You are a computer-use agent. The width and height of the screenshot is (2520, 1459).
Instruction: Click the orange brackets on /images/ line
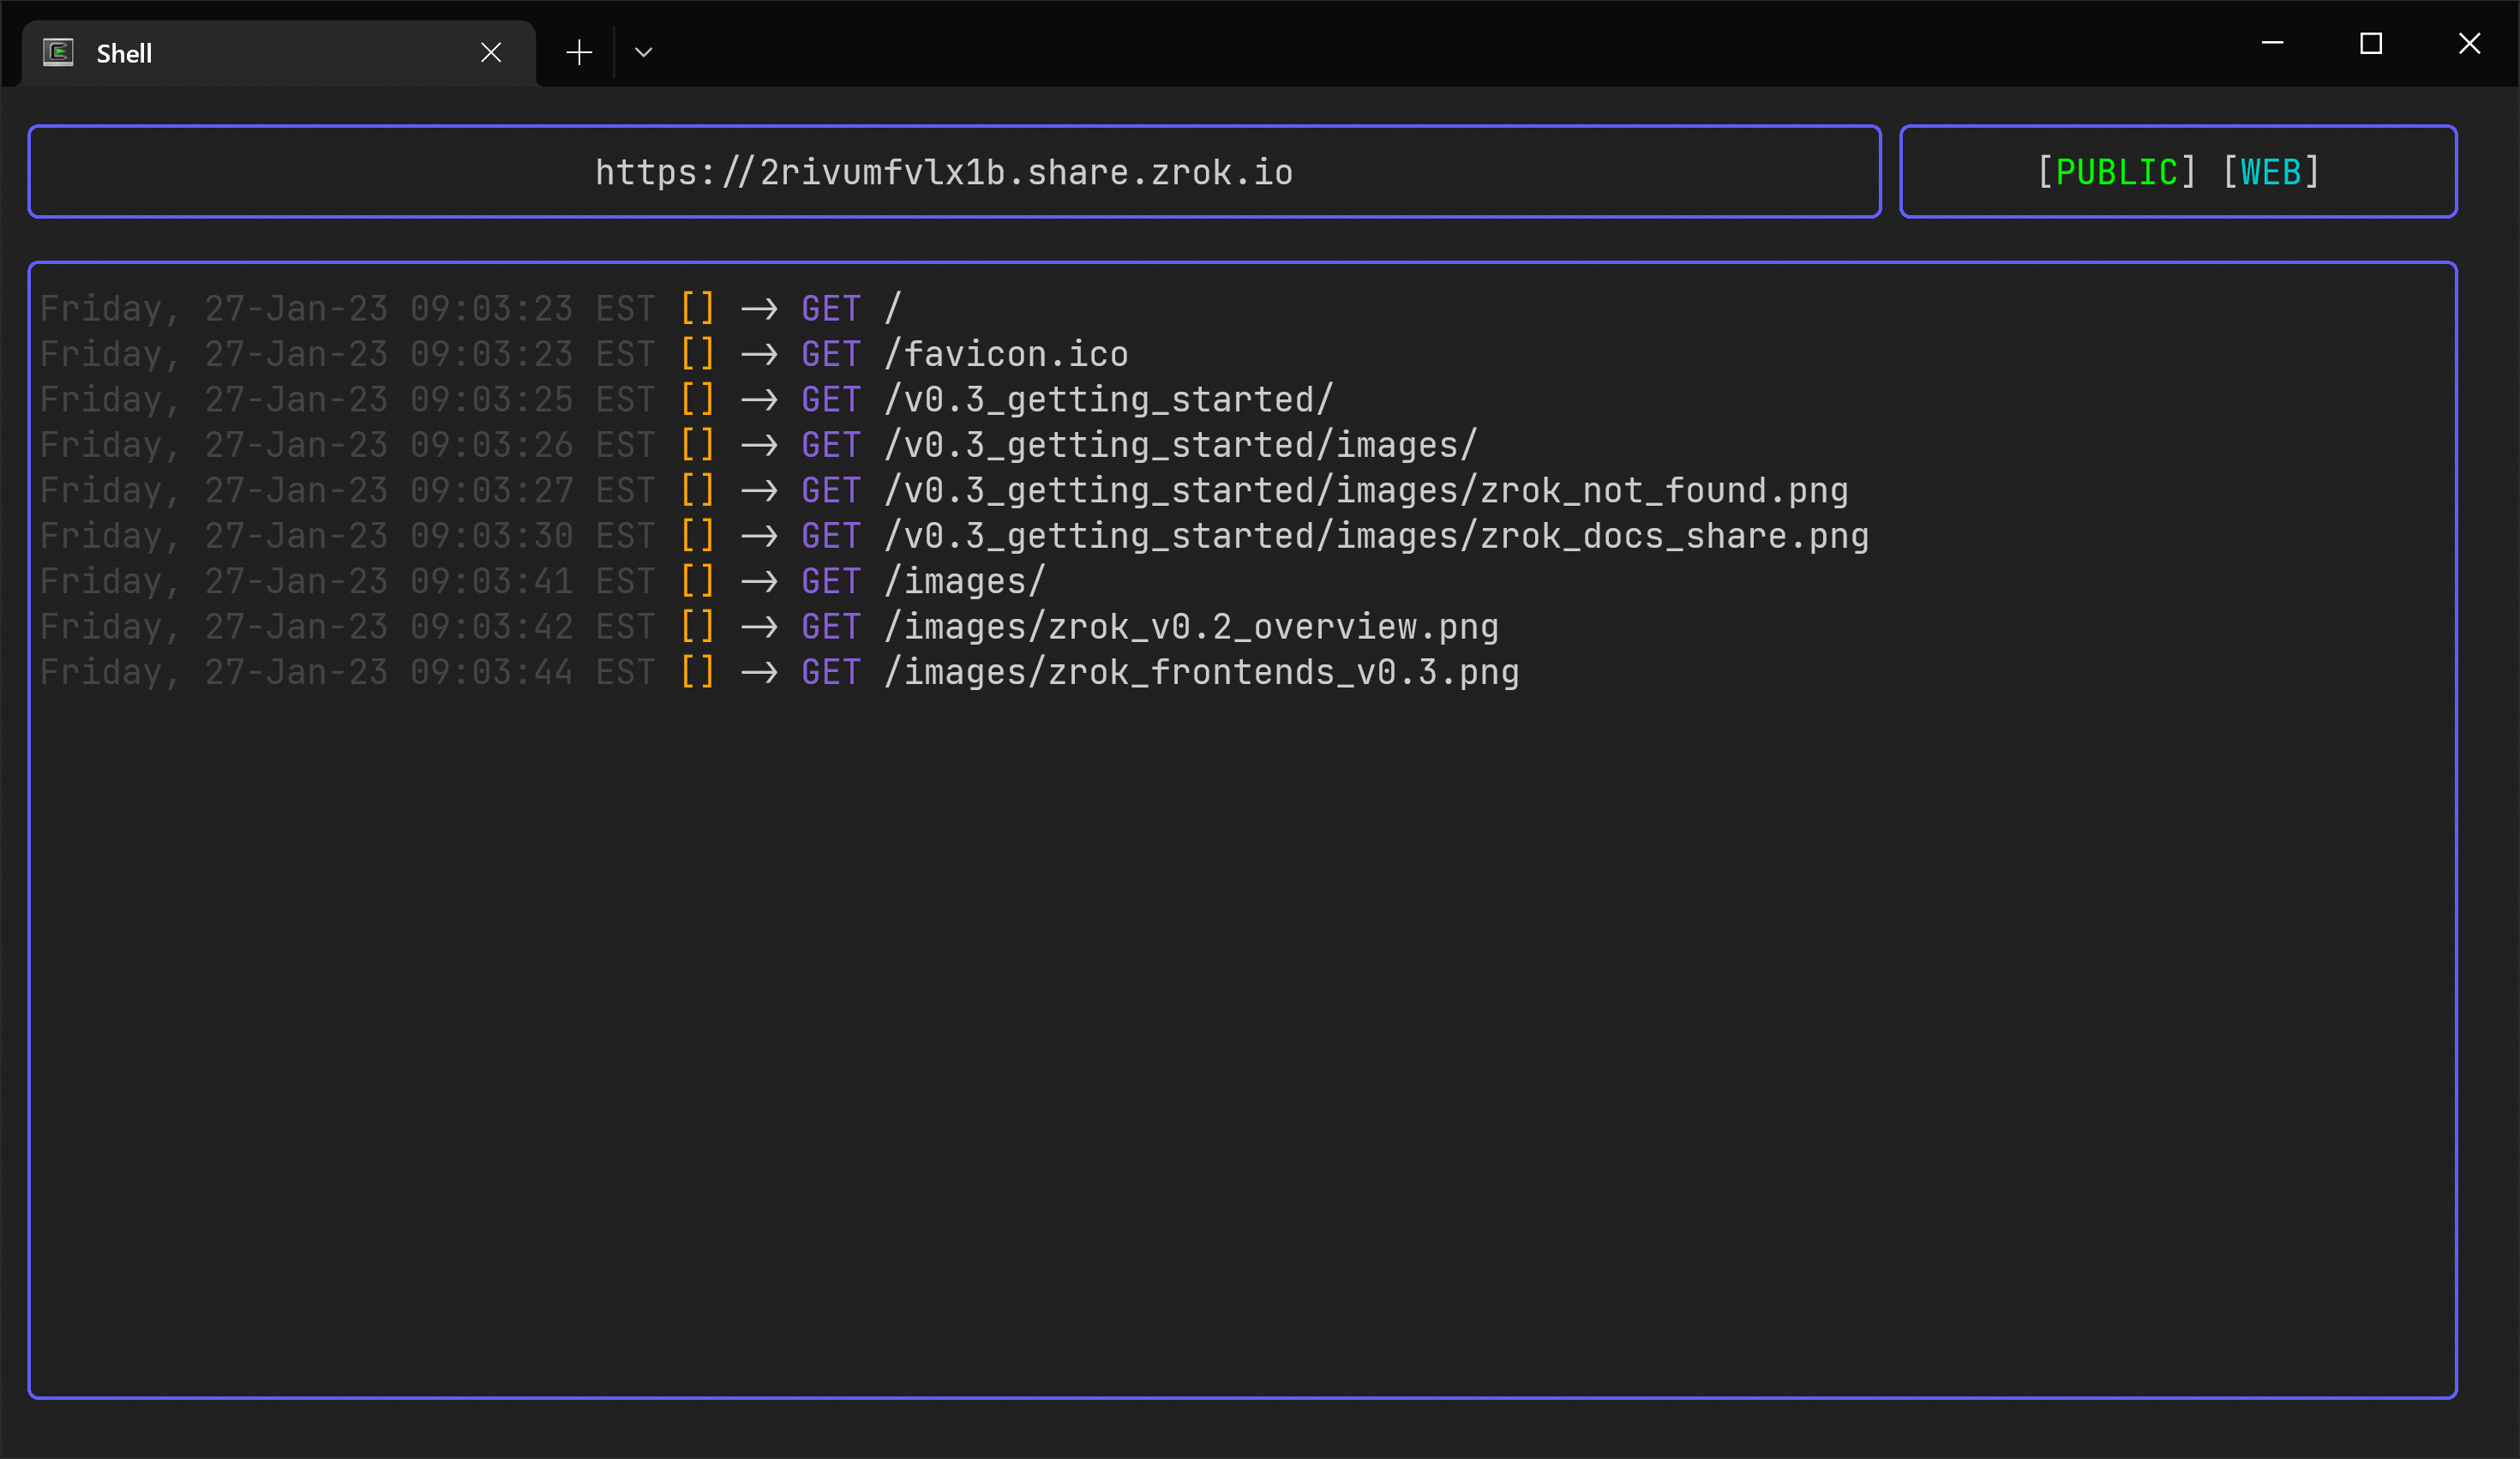697,581
